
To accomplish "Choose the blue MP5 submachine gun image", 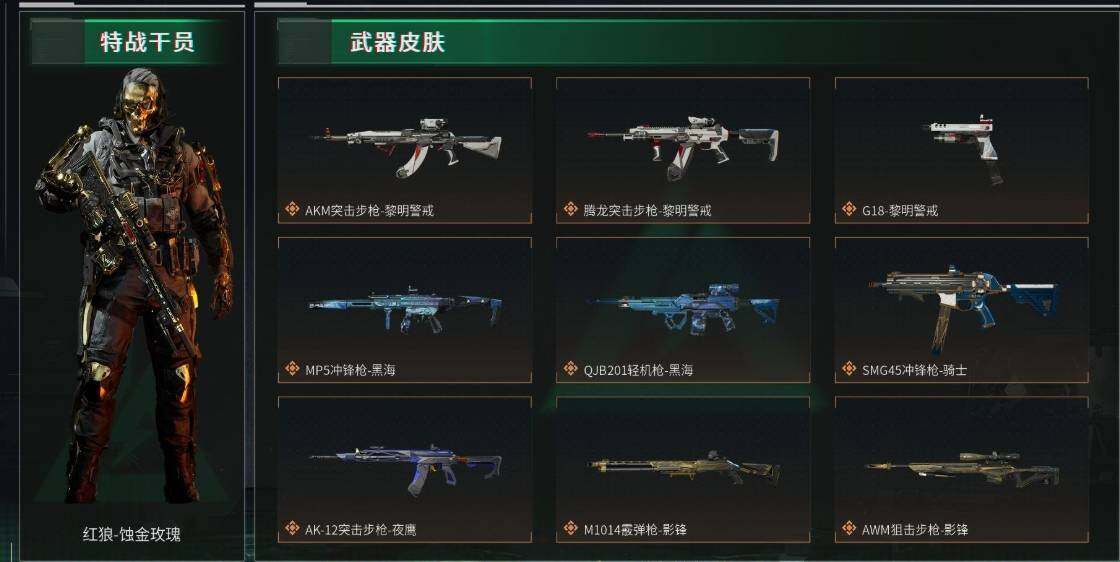I will pyautogui.click(x=406, y=308).
